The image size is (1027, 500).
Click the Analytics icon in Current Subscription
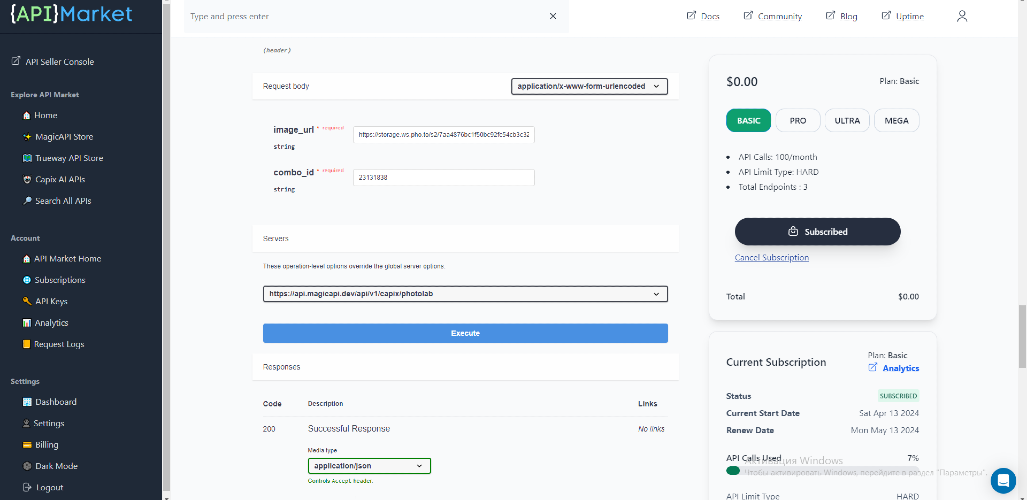pyautogui.click(x=873, y=368)
